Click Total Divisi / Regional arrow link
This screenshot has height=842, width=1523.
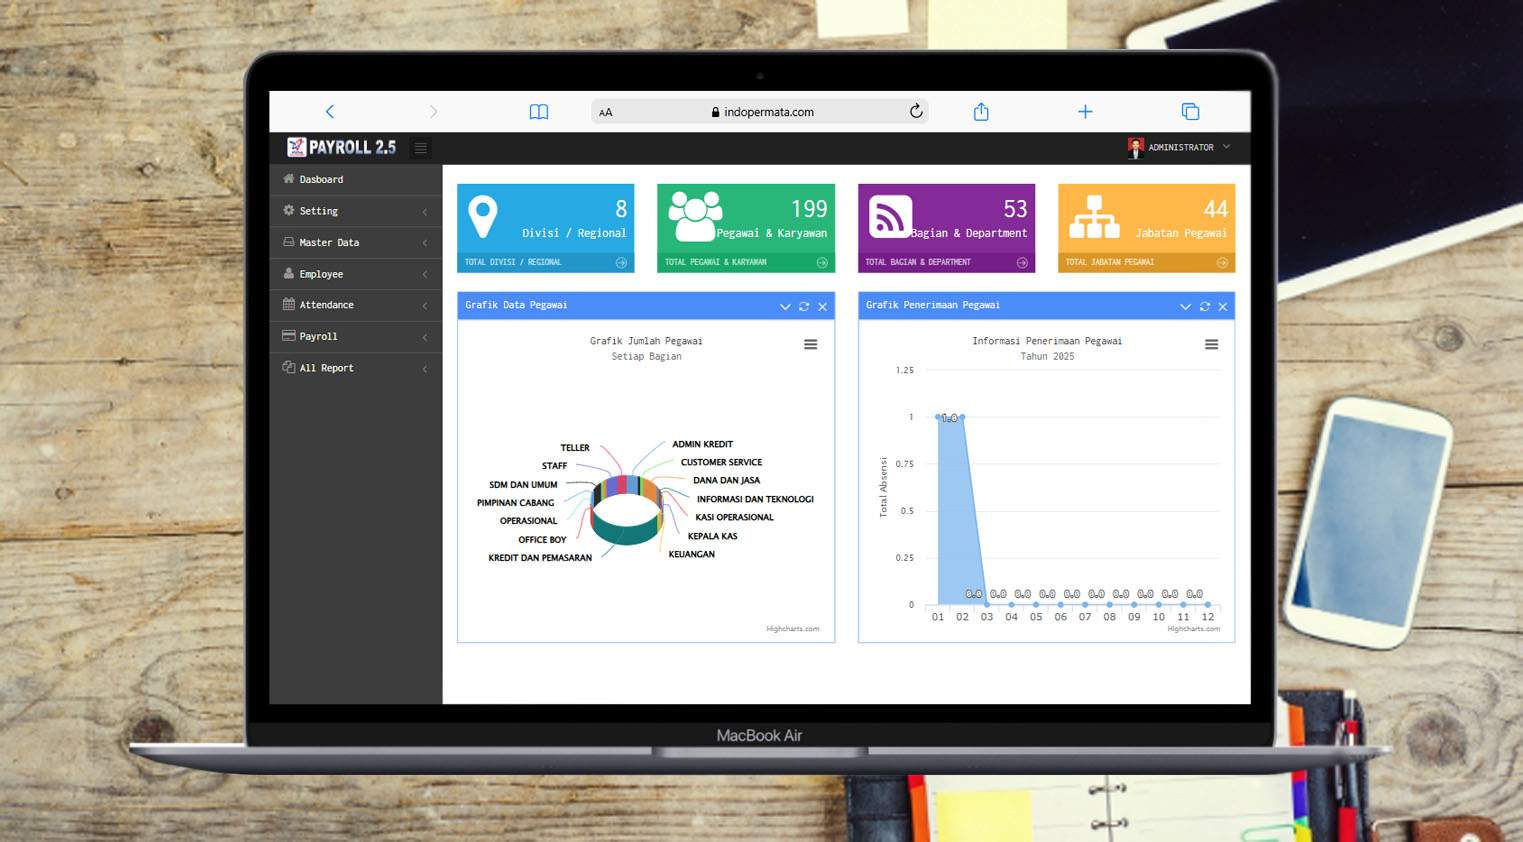(x=621, y=263)
